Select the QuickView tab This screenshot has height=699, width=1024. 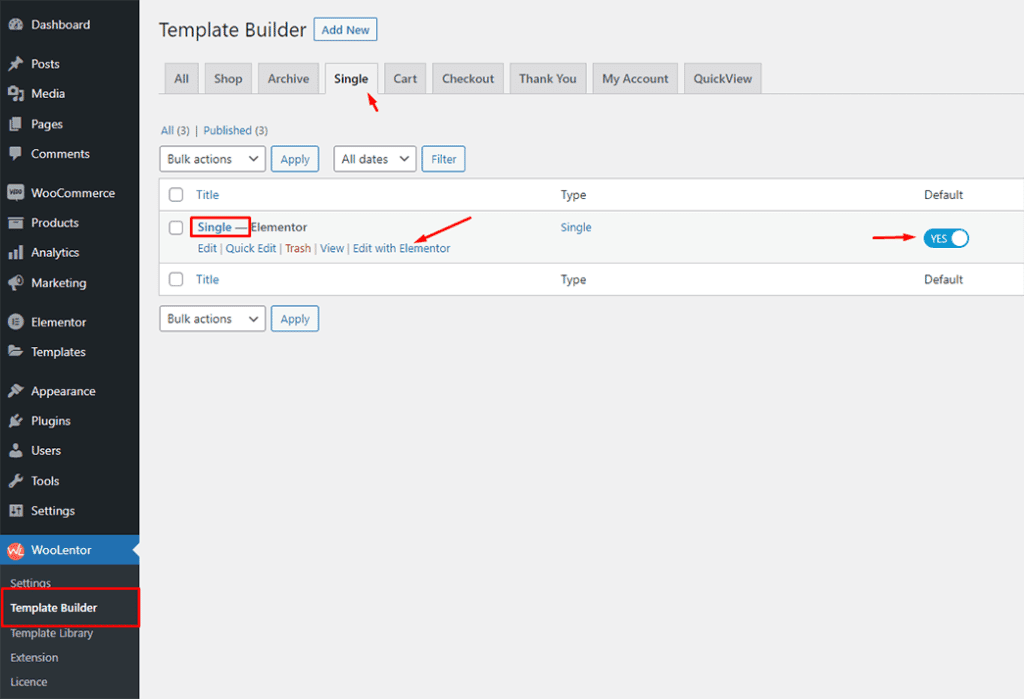(723, 79)
